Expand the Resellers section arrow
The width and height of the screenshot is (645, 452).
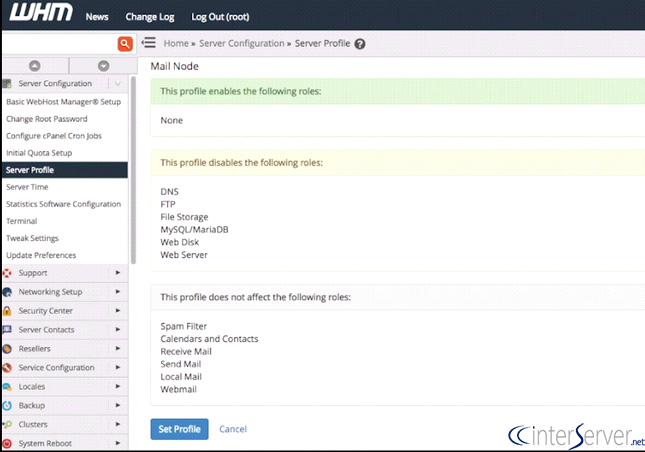(118, 348)
